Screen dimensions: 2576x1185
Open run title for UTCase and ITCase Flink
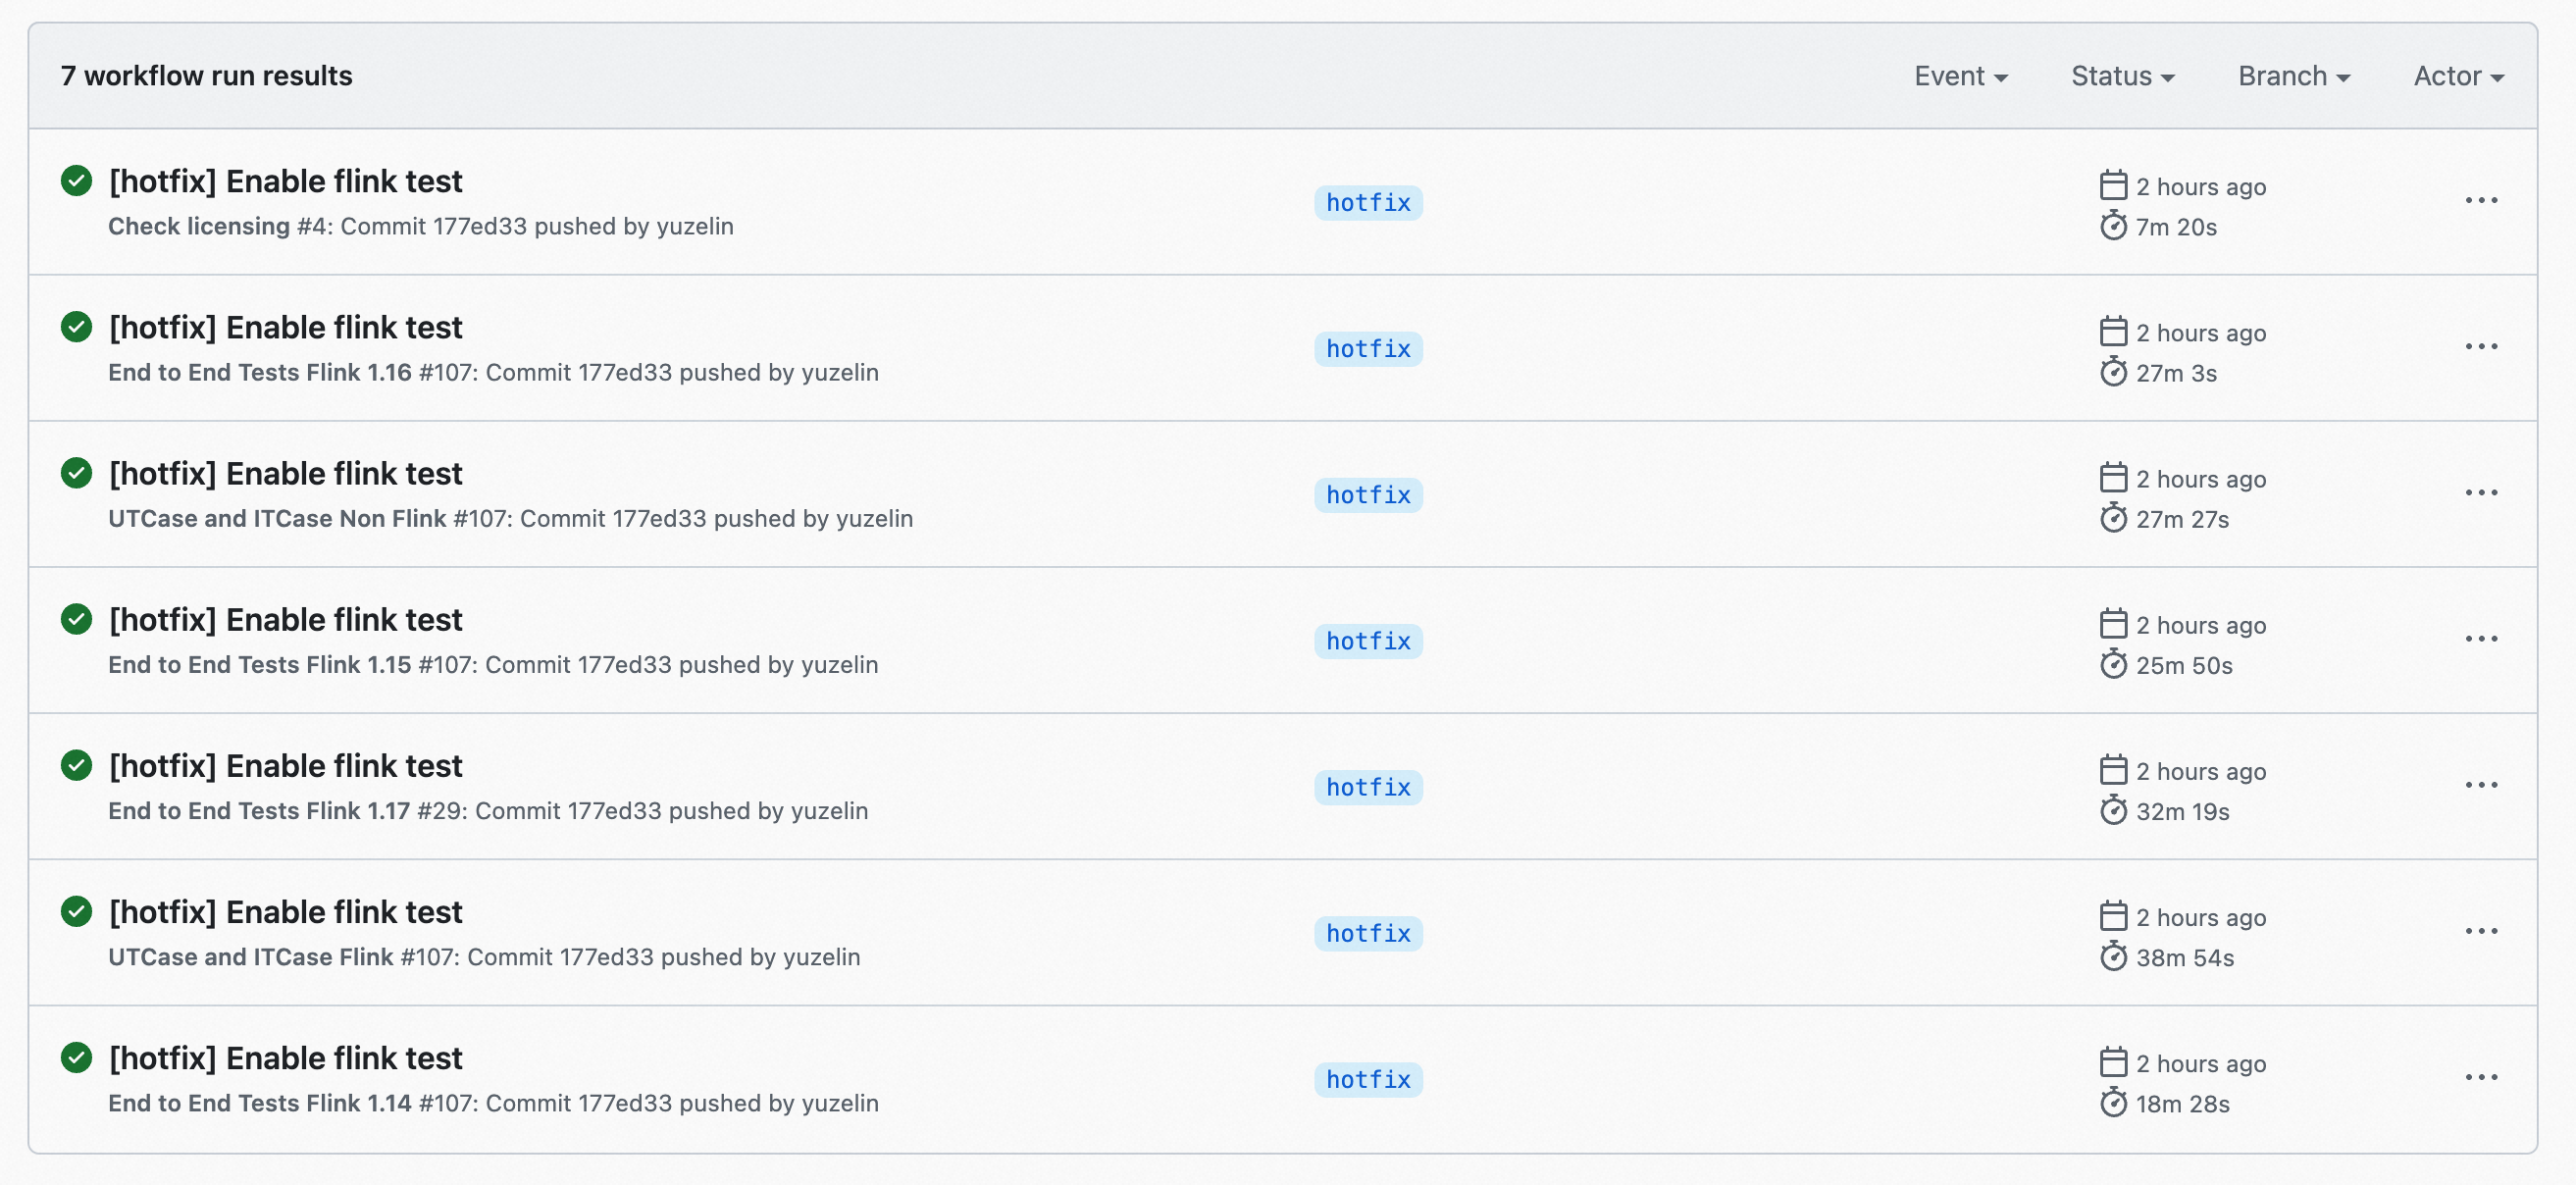coord(285,912)
